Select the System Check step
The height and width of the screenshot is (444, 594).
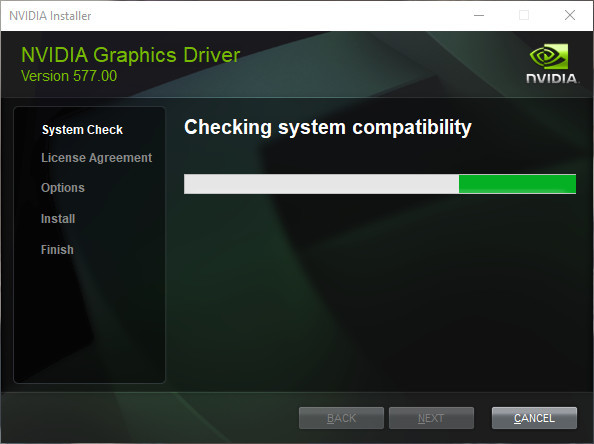point(82,130)
